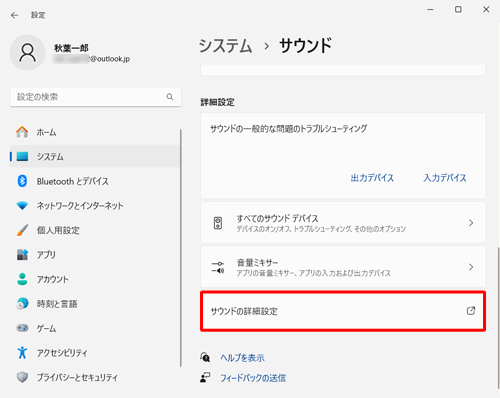Select the システム monitor icon
This screenshot has height=398, width=500.
coord(22,156)
